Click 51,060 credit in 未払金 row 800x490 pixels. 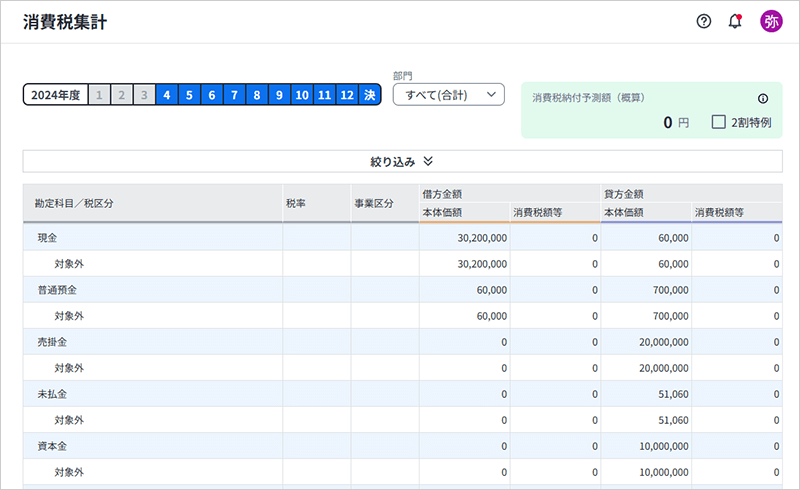tap(673, 394)
